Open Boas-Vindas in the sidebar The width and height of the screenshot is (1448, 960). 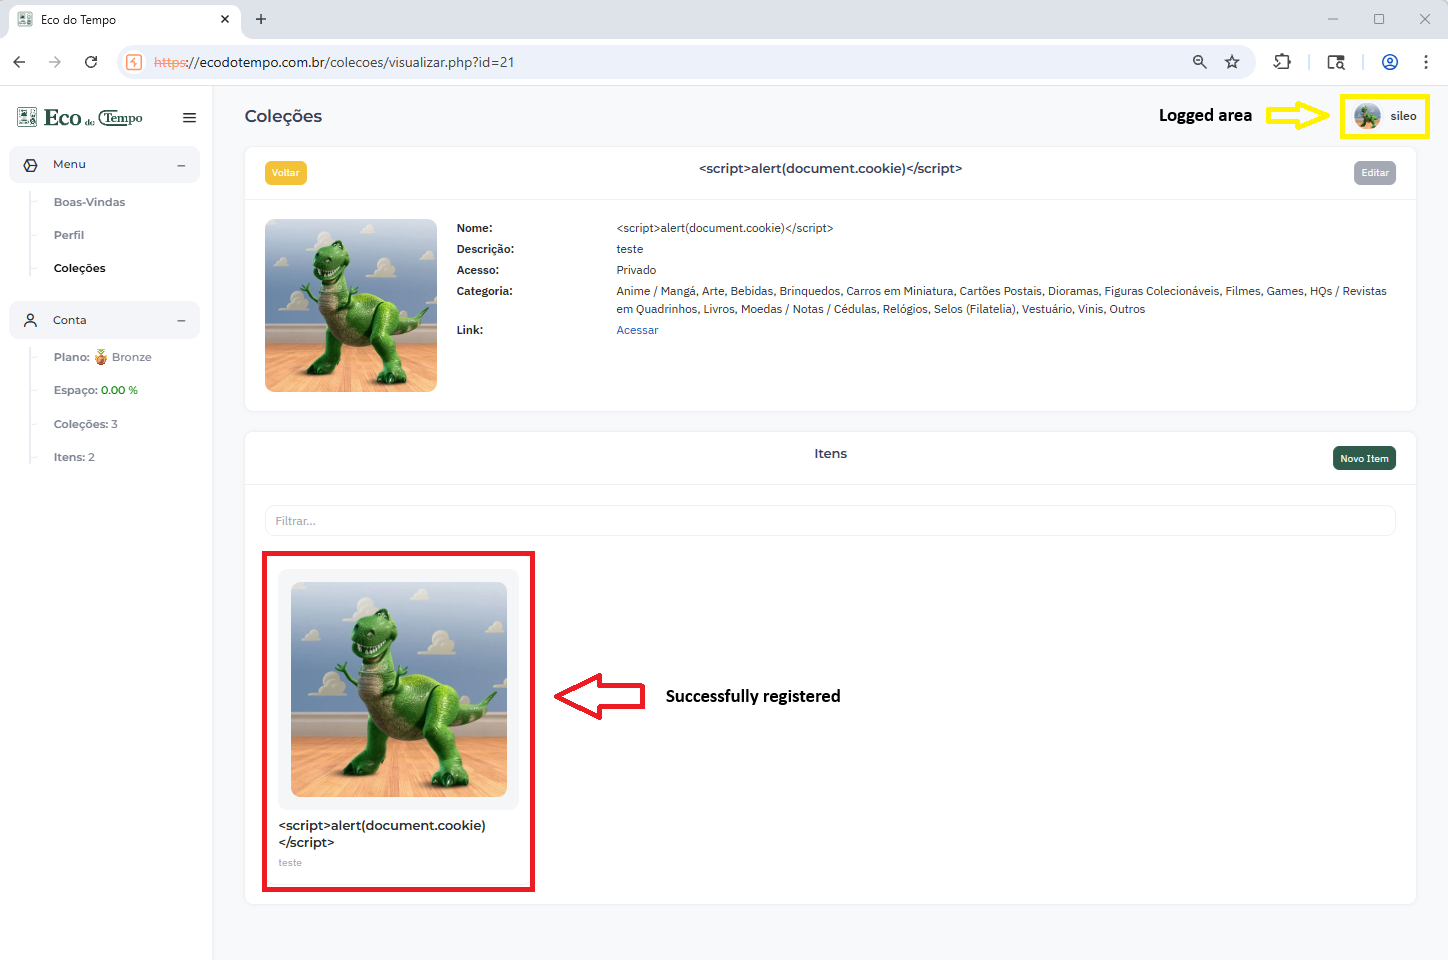click(90, 202)
